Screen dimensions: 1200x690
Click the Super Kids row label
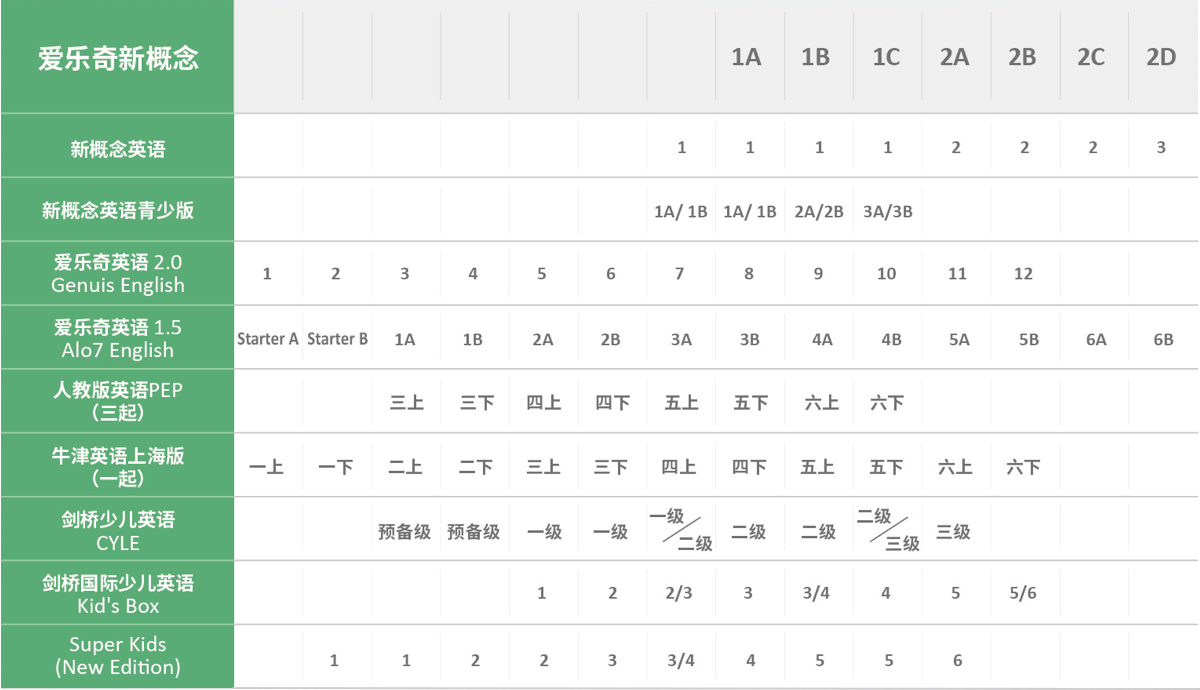[118, 656]
